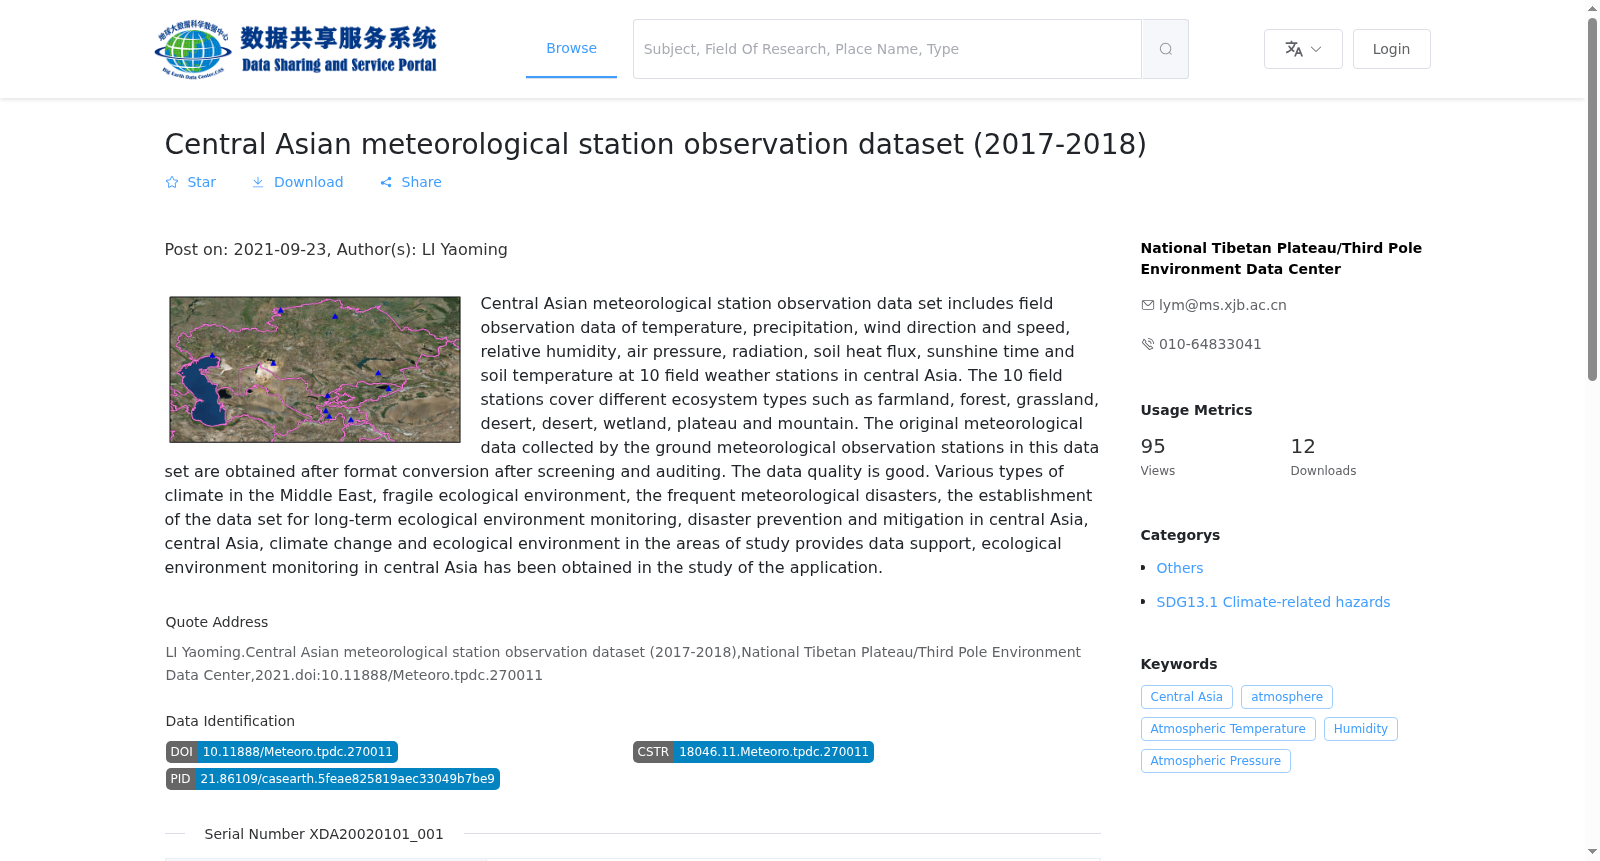Select the Humidity keyword tag
Image resolution: width=1600 pixels, height=861 pixels.
click(x=1360, y=729)
